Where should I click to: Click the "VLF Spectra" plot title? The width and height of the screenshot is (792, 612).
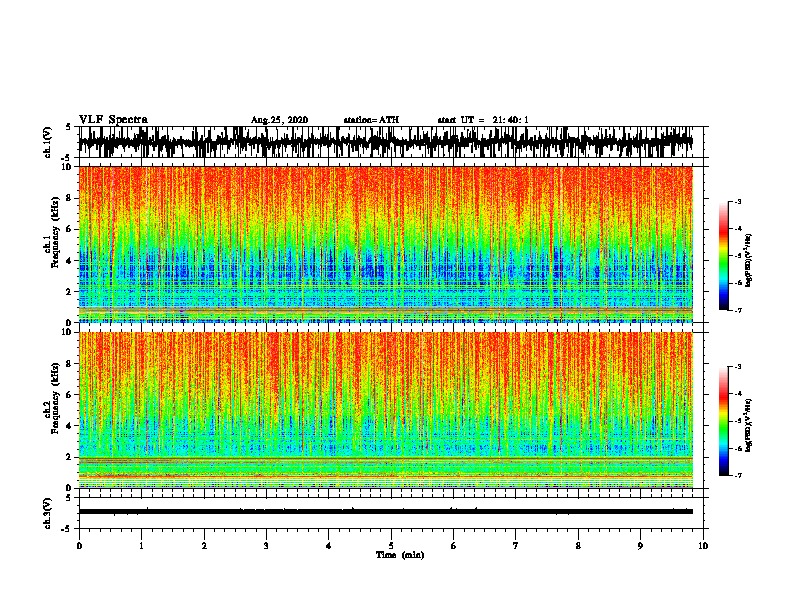point(113,120)
